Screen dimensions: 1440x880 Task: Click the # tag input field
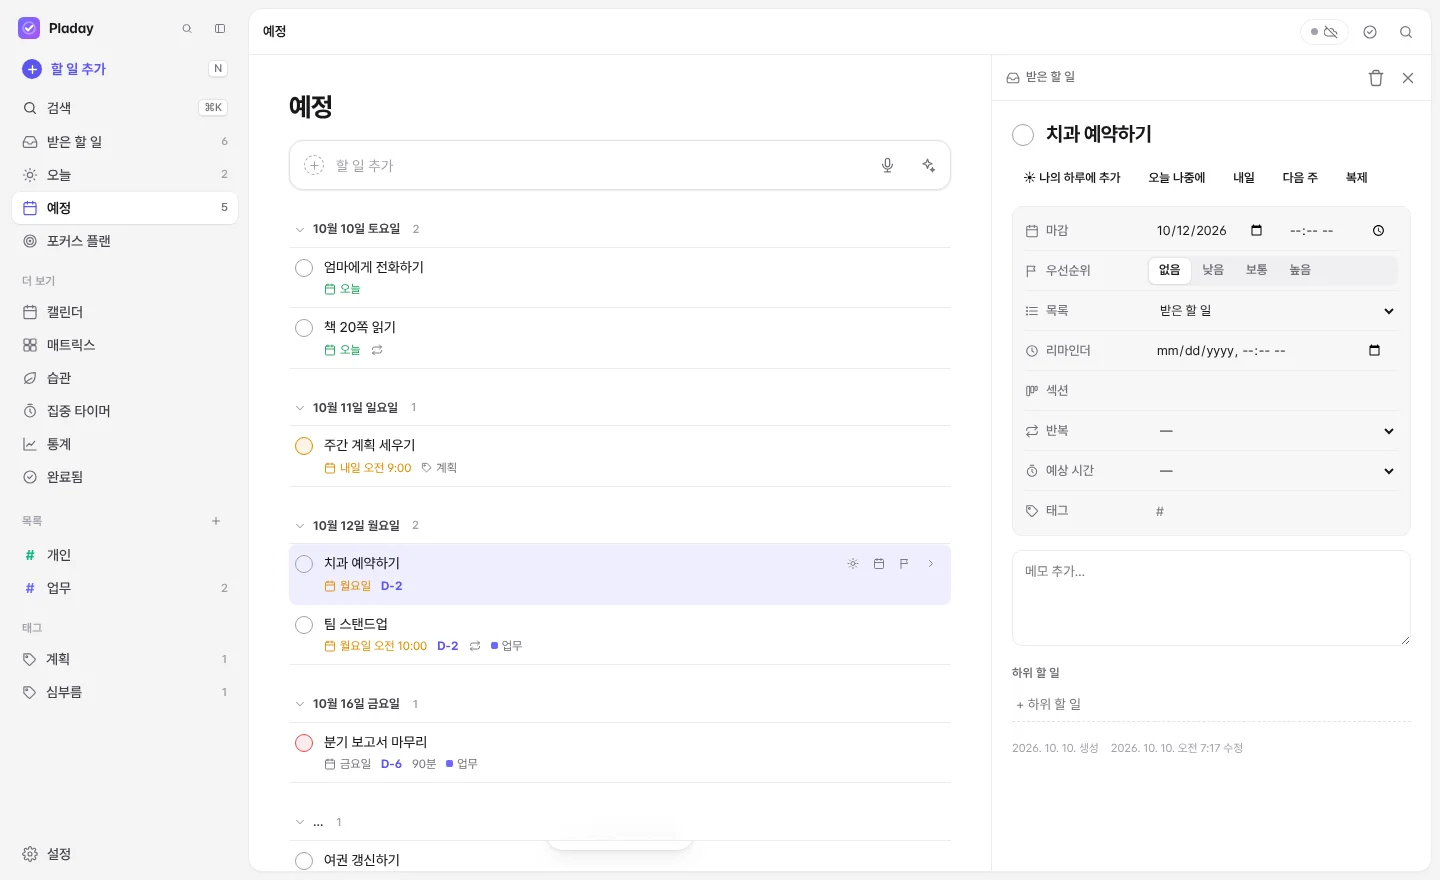pyautogui.click(x=1275, y=511)
